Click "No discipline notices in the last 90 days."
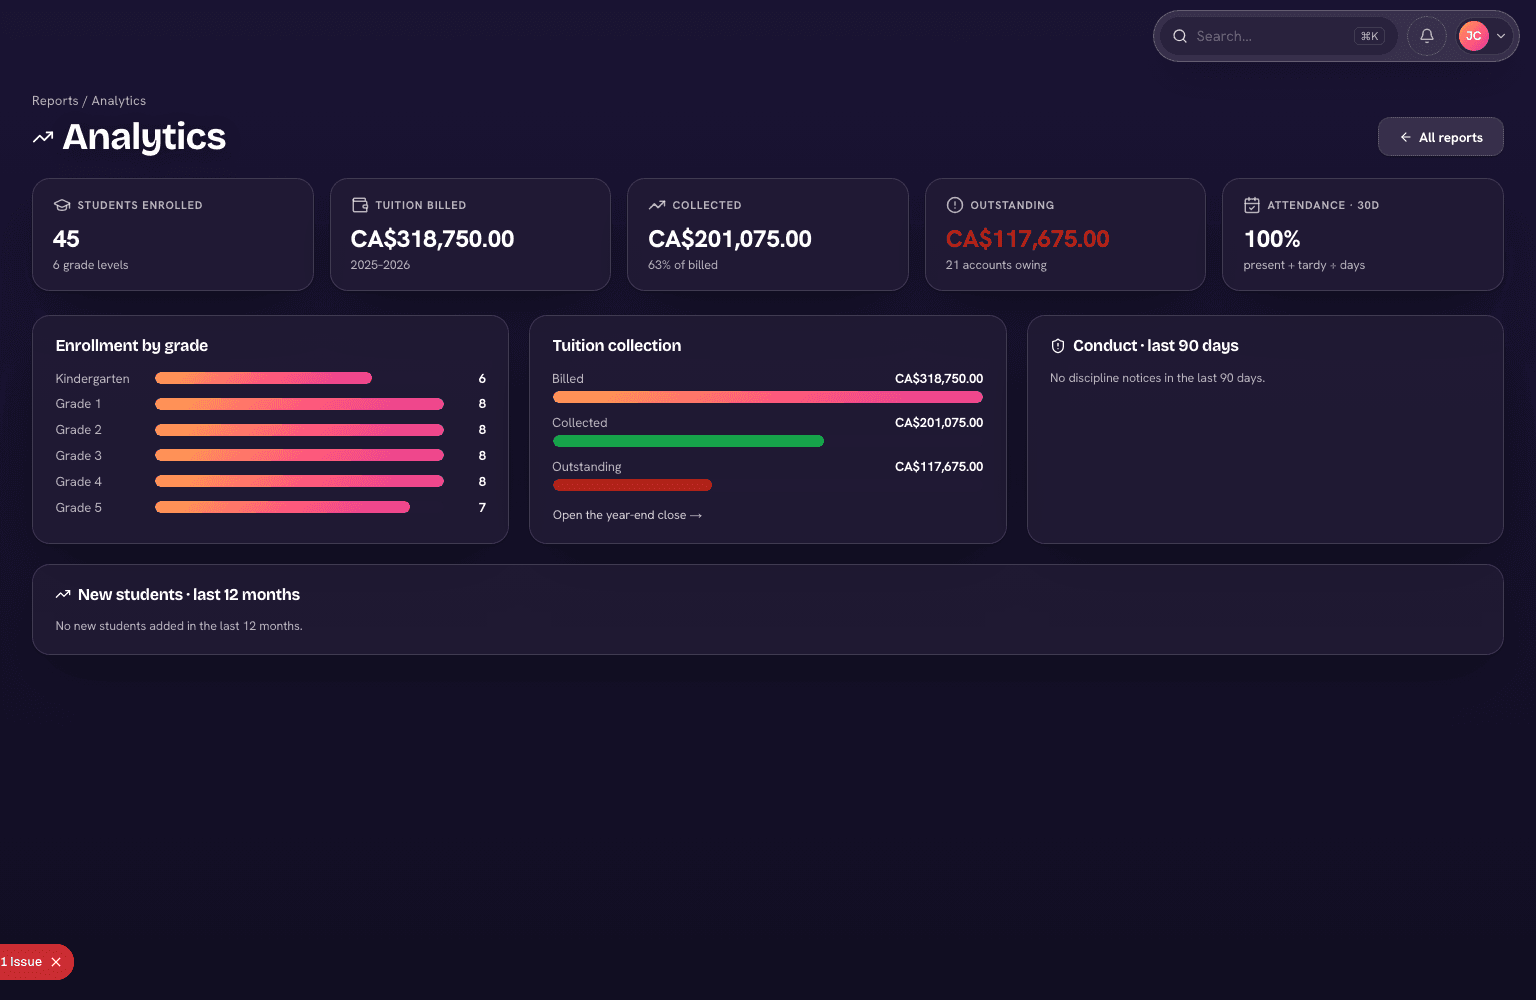 [x=1157, y=378]
